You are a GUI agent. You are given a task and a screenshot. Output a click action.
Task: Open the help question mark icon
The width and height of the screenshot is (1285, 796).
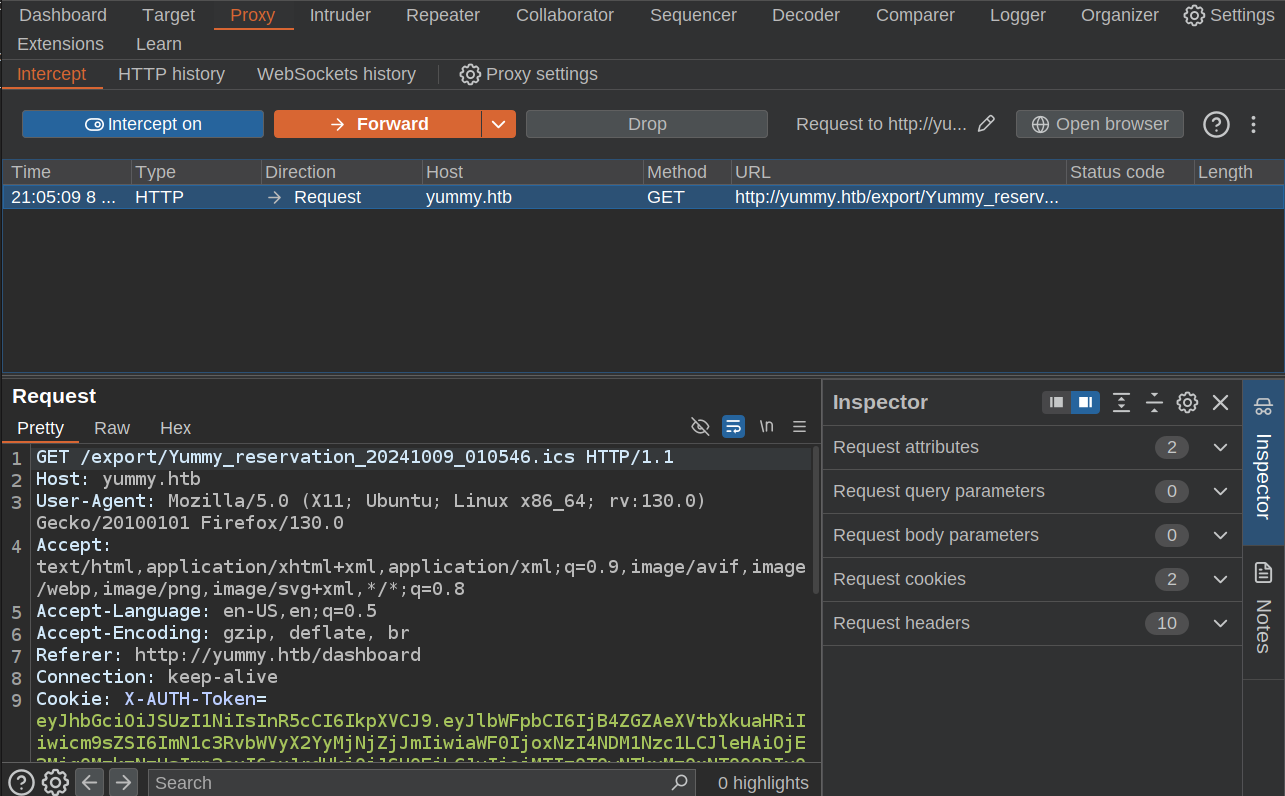(1215, 124)
